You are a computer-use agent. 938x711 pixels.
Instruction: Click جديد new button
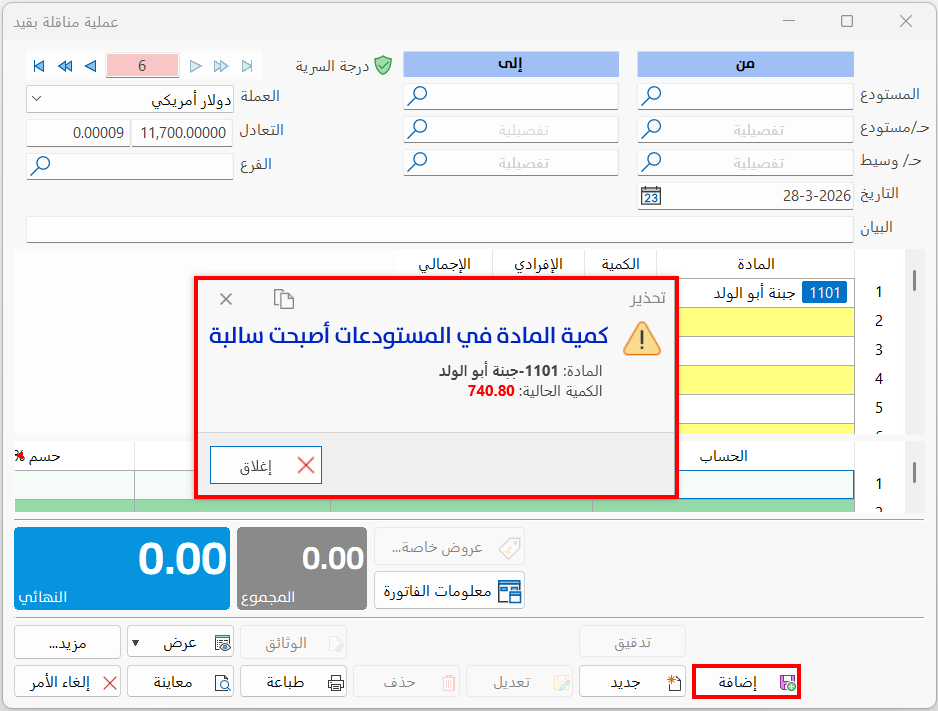click(x=632, y=682)
